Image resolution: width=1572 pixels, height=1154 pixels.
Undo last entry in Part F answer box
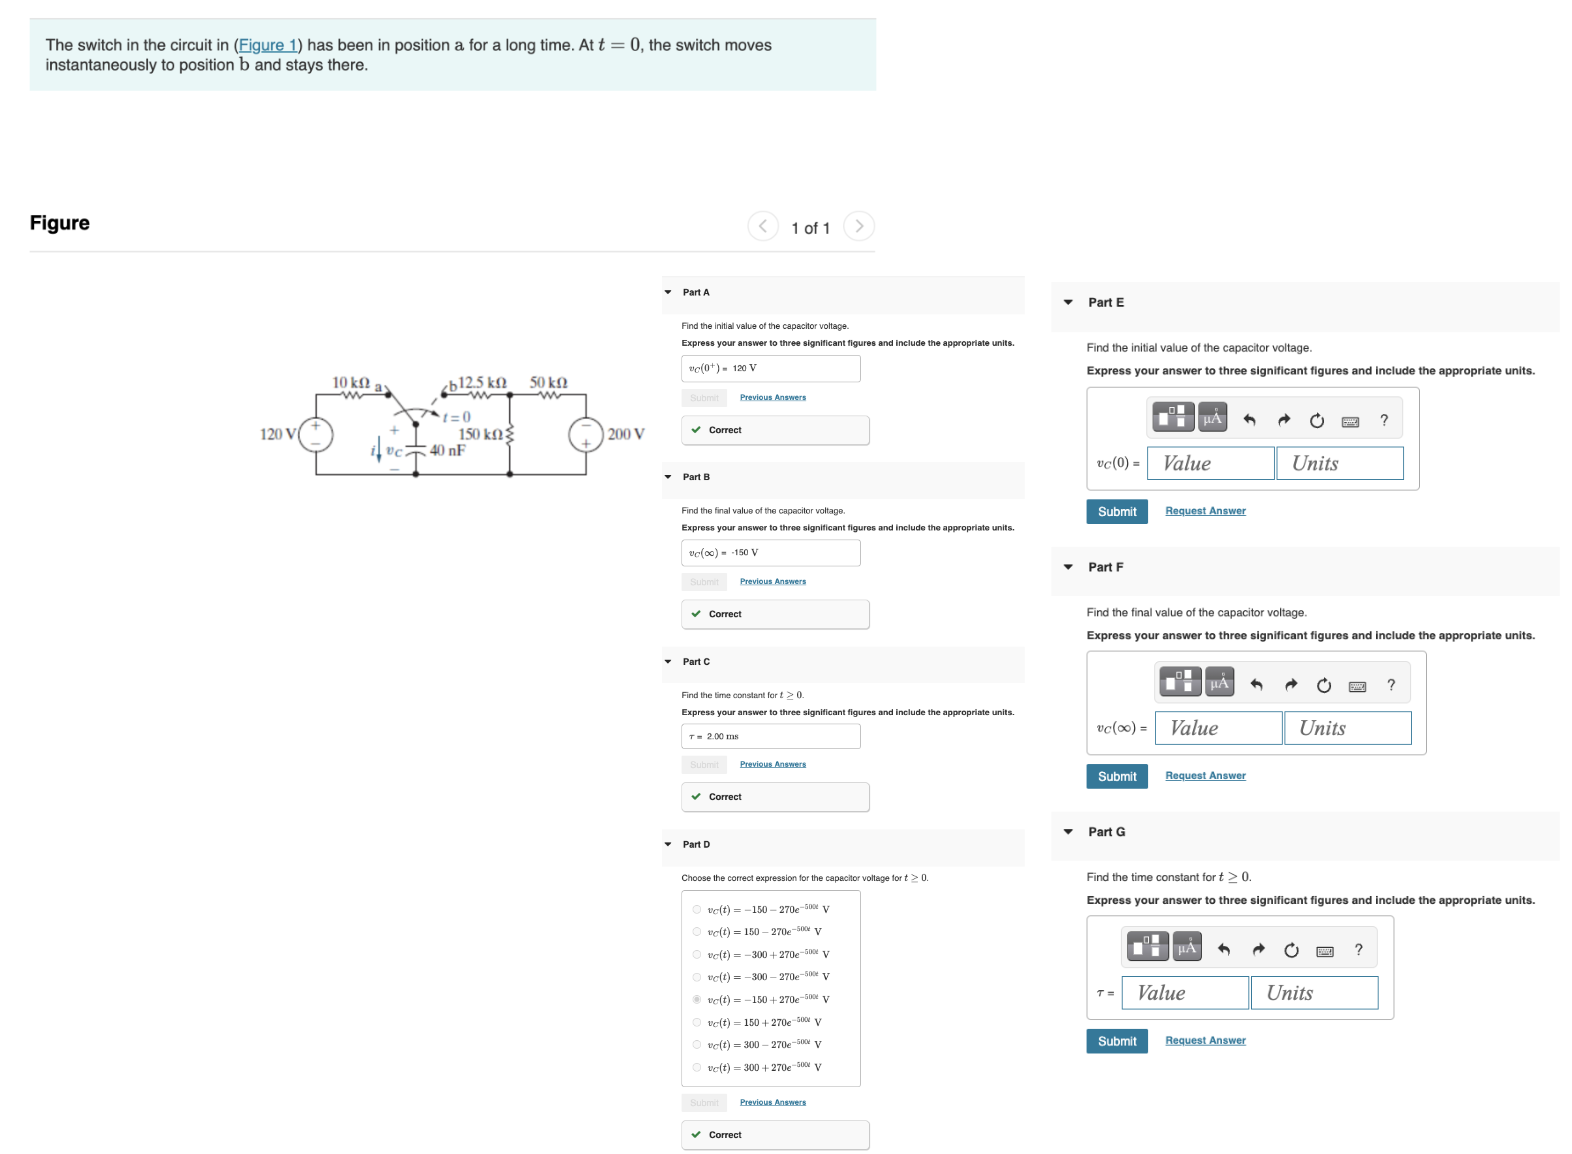pos(1257,685)
